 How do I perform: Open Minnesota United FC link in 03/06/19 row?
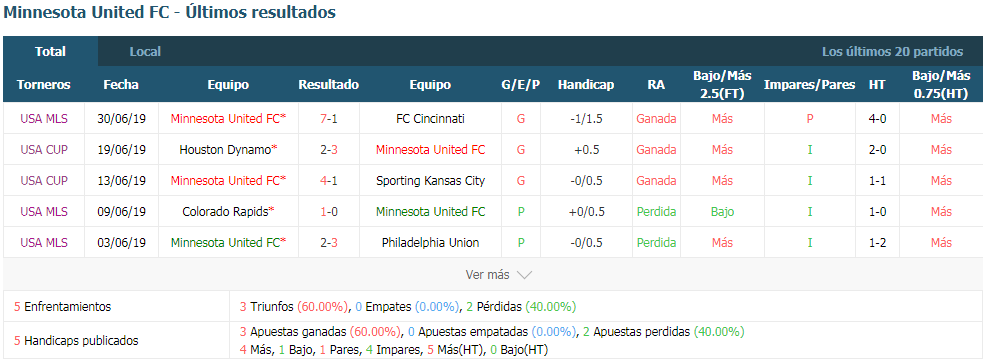click(x=226, y=243)
